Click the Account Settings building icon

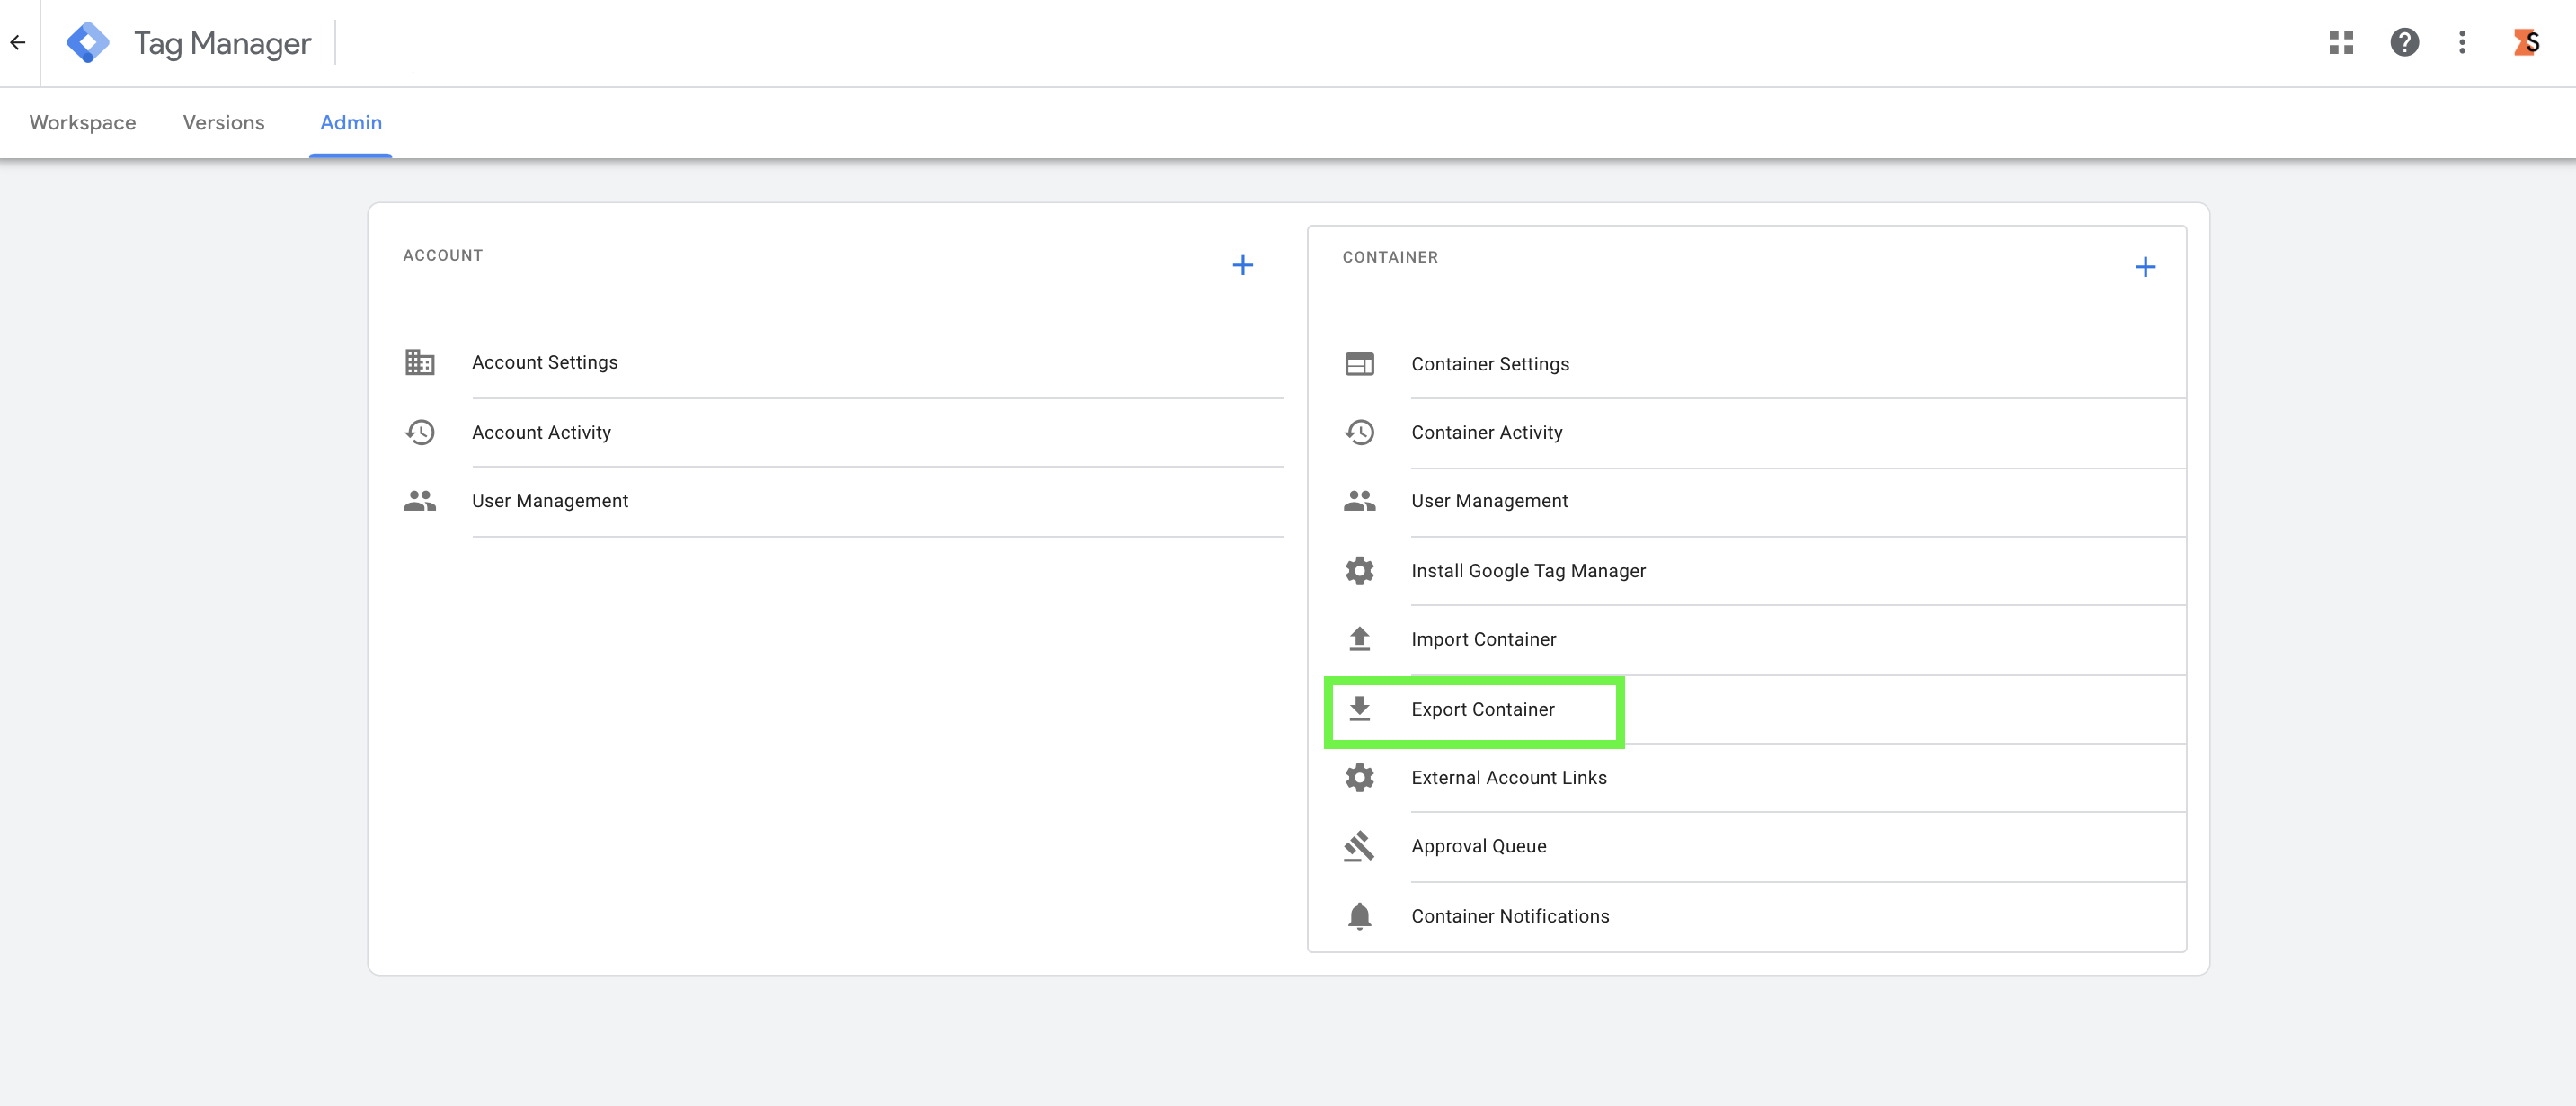pos(420,362)
